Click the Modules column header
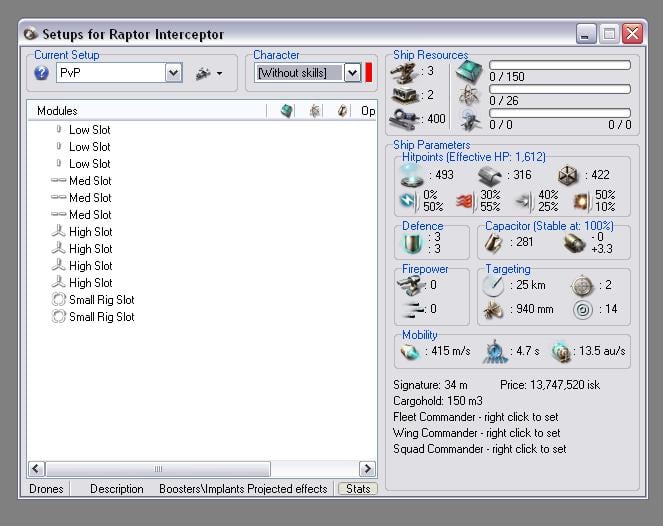Screen dimensions: 663x526 click(57, 111)
